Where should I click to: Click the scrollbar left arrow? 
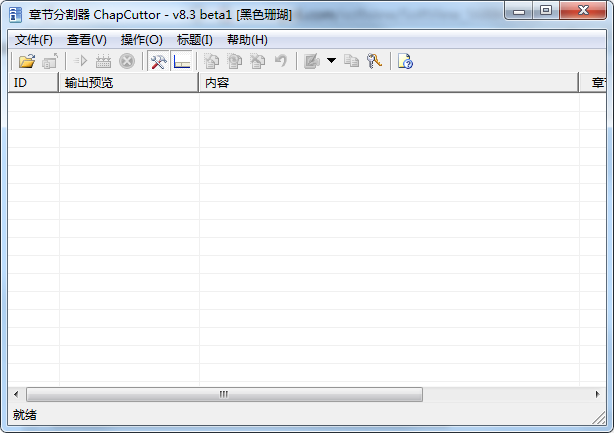coord(16,394)
